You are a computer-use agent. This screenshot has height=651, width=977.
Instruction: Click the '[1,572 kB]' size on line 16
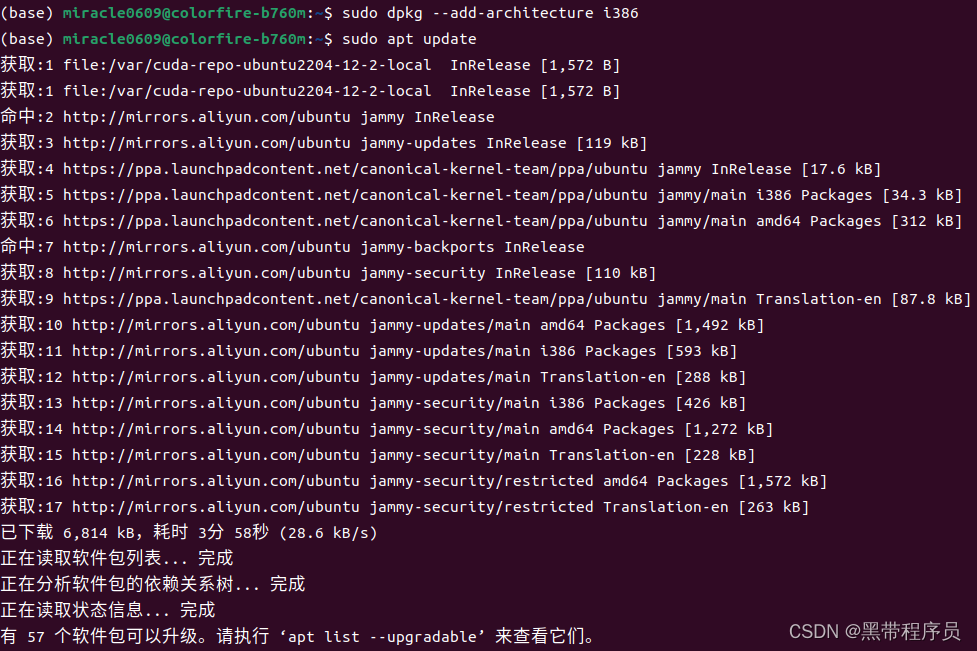(x=783, y=482)
